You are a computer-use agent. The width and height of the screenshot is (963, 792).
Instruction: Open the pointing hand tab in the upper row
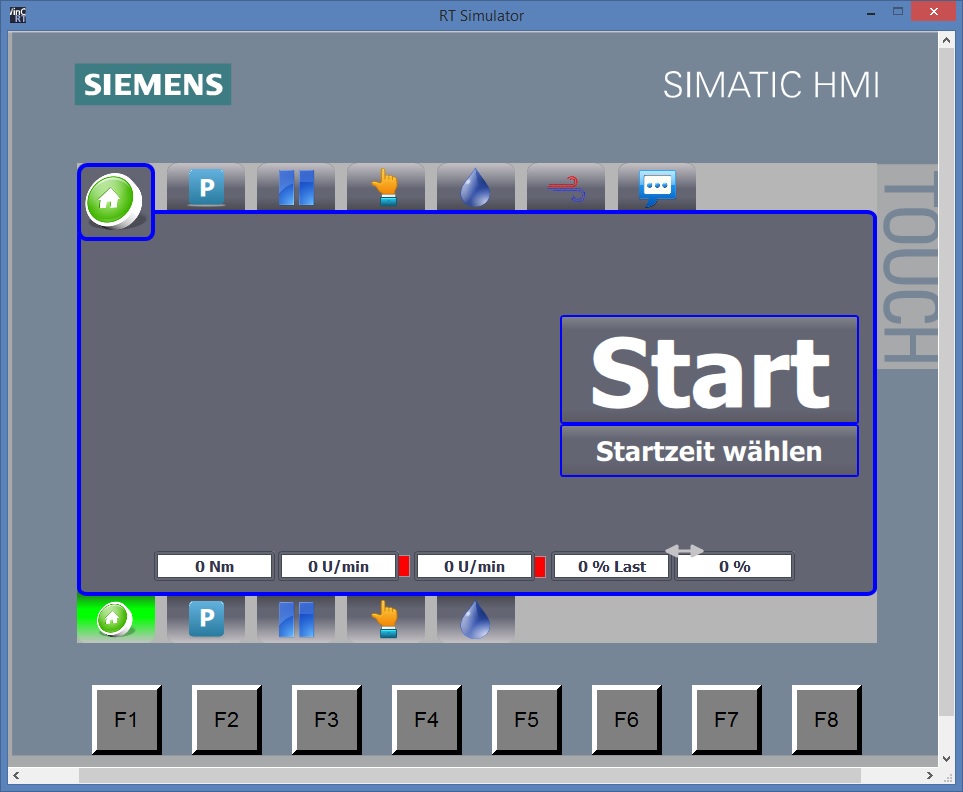[x=386, y=187]
